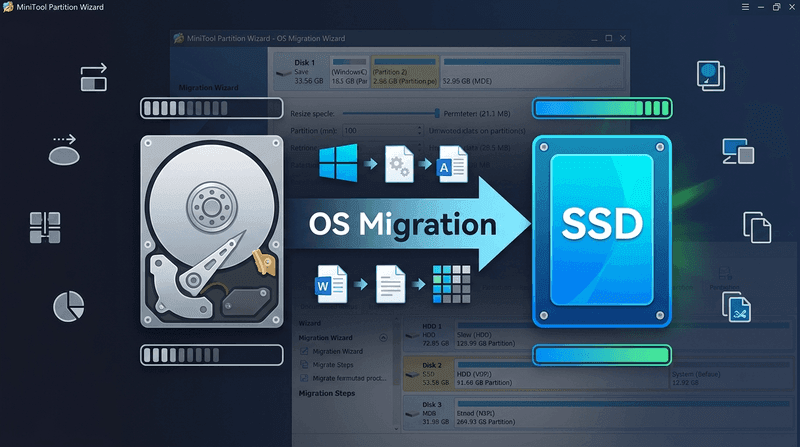Open the Migration Steps heading

(x=327, y=393)
